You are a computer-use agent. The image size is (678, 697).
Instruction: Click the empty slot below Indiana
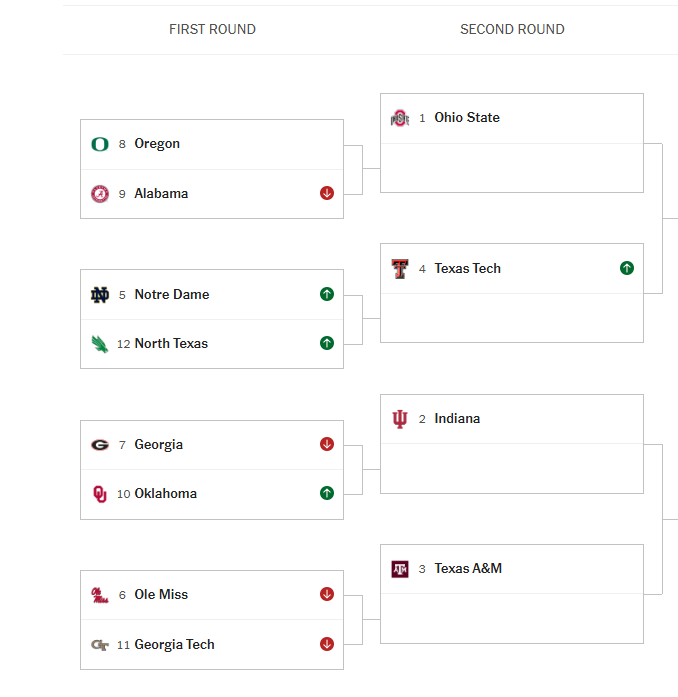click(x=511, y=469)
